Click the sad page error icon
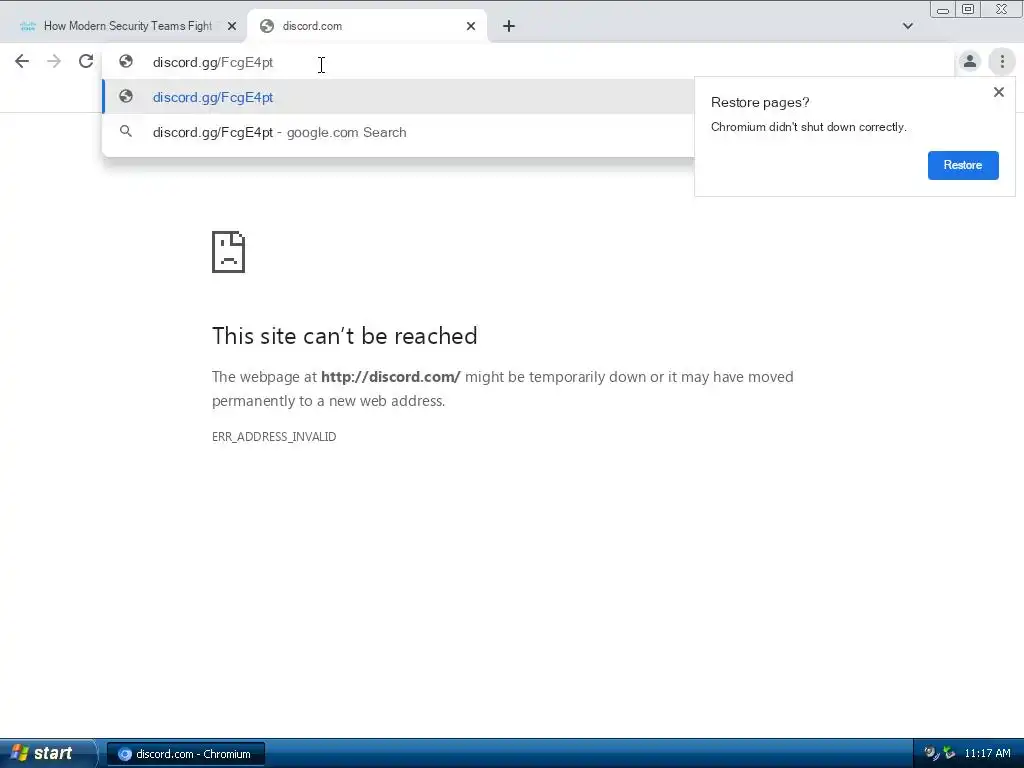This screenshot has height=768, width=1024. click(x=229, y=251)
